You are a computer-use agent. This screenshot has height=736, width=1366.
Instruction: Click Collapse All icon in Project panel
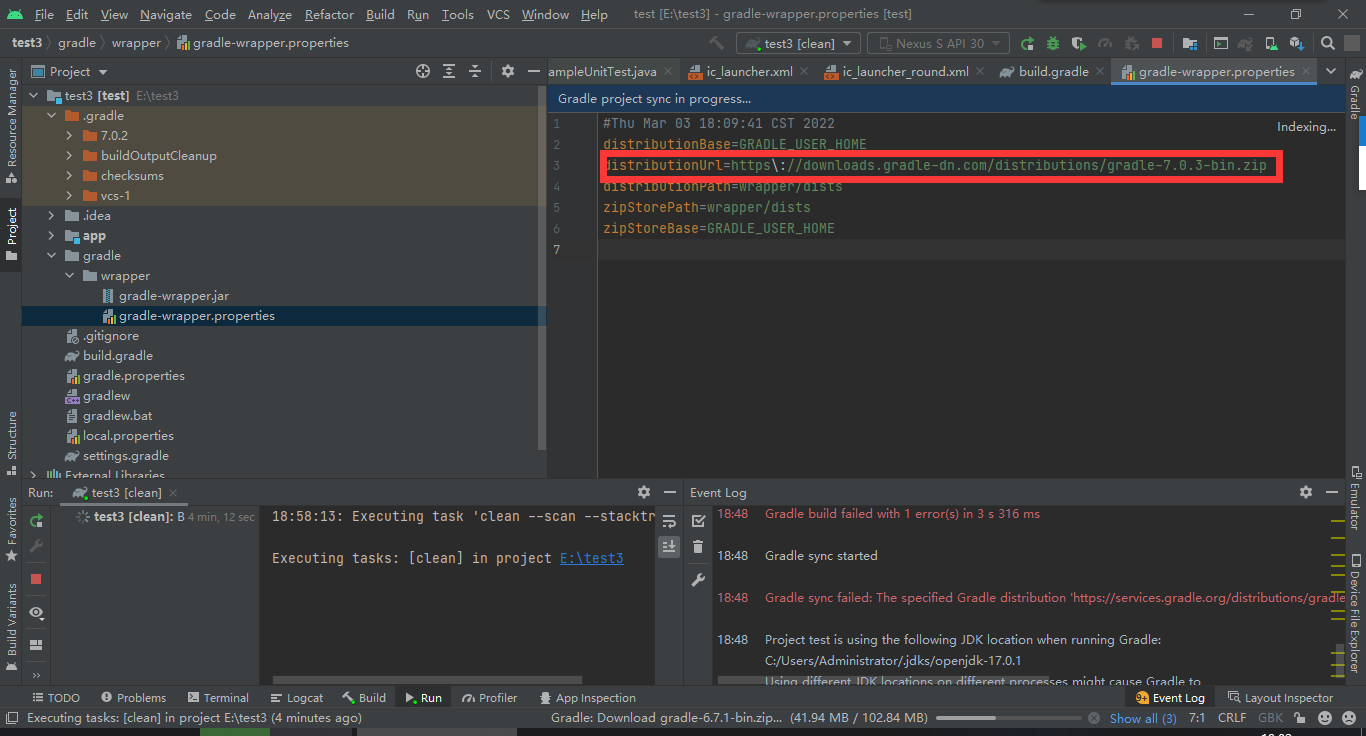[475, 71]
